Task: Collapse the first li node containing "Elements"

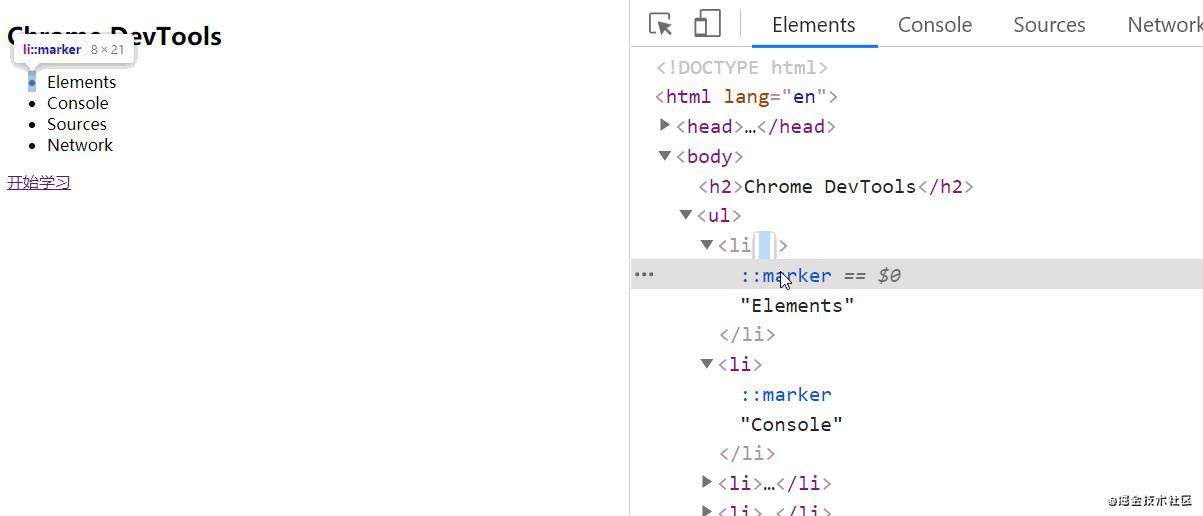Action: (x=706, y=244)
